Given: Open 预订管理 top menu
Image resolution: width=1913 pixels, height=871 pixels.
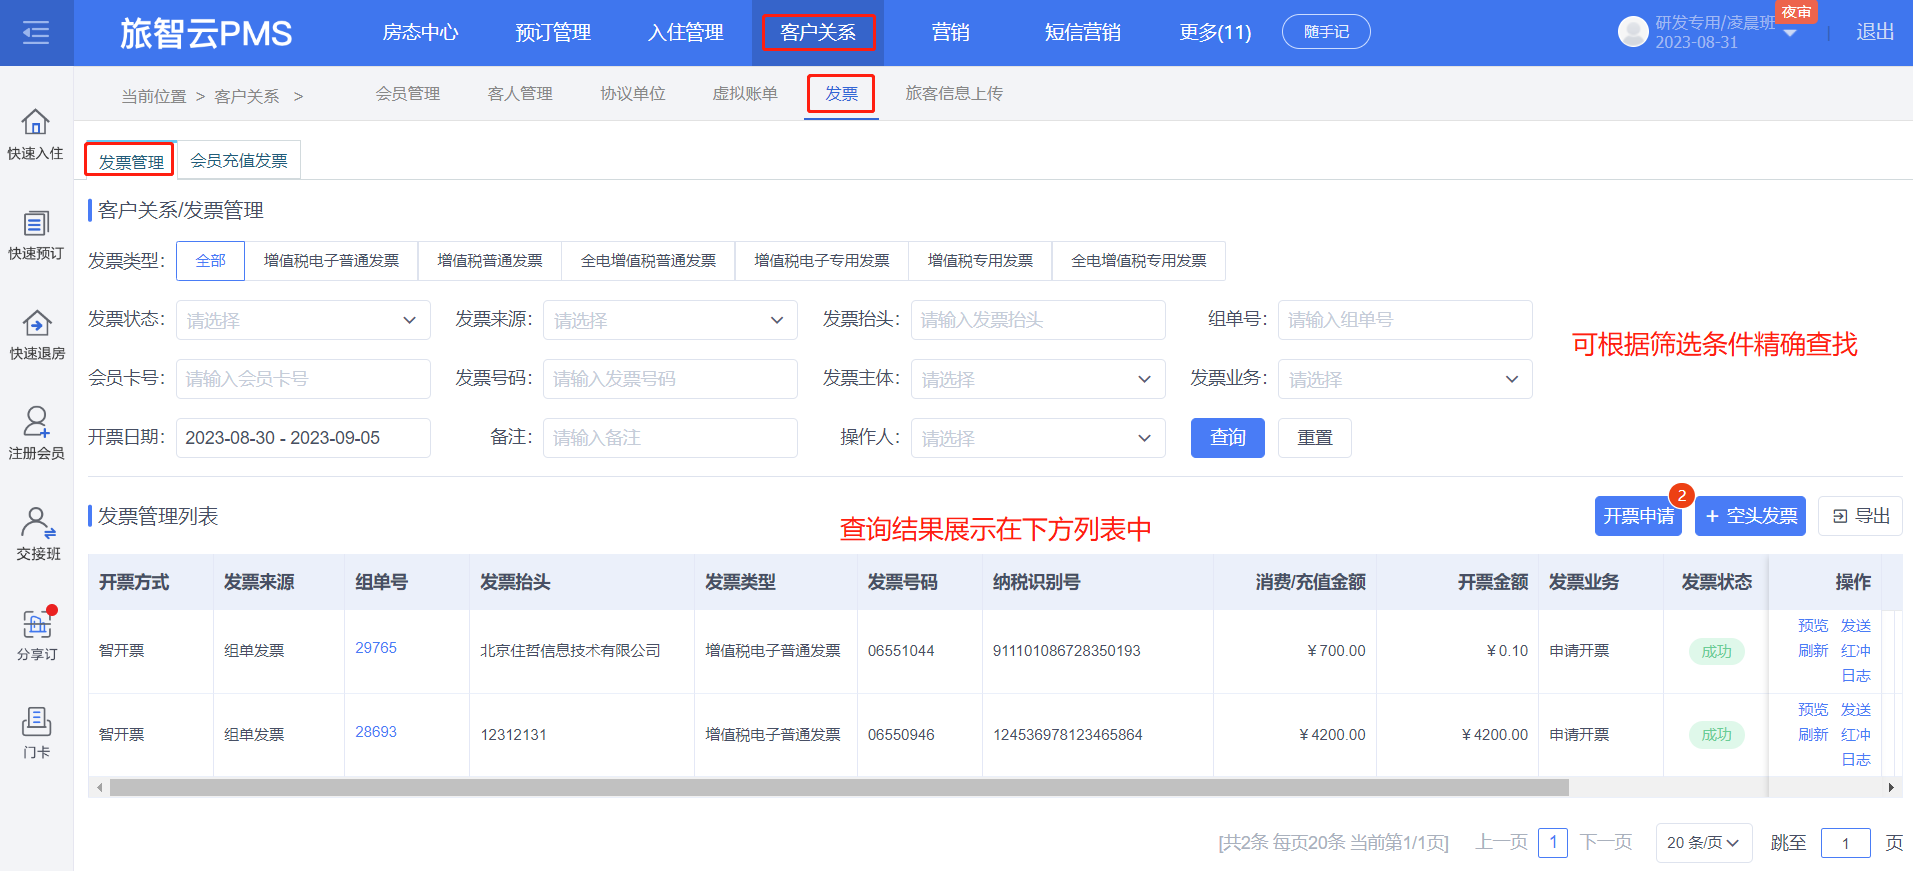Looking at the screenshot, I should click(553, 33).
